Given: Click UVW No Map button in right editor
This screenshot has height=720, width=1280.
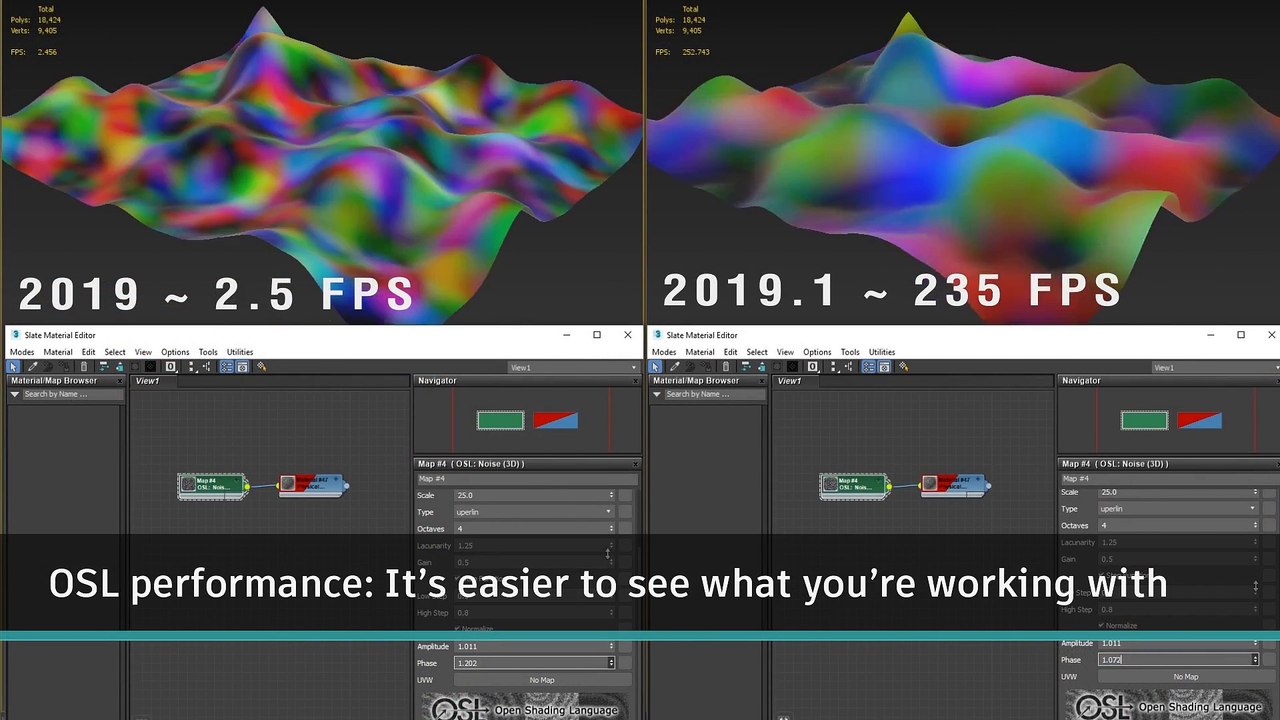Looking at the screenshot, I should (1185, 677).
